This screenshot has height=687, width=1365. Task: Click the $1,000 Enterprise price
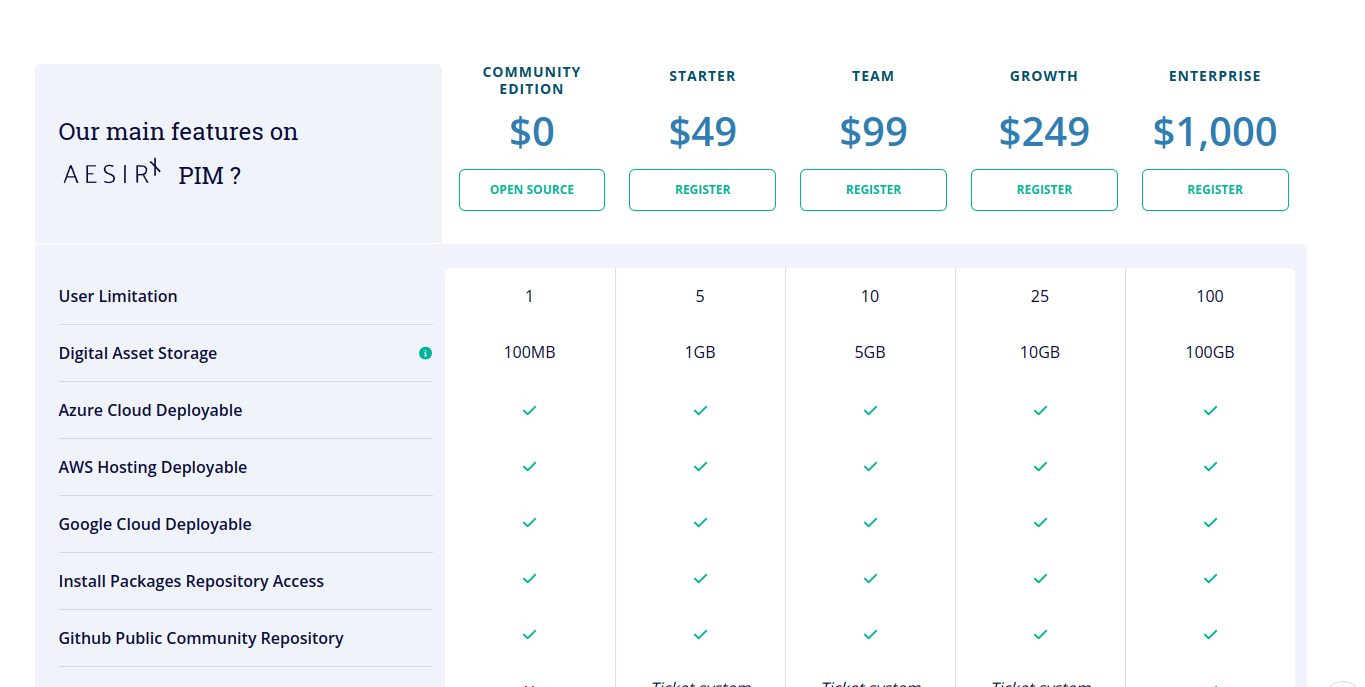(1215, 132)
